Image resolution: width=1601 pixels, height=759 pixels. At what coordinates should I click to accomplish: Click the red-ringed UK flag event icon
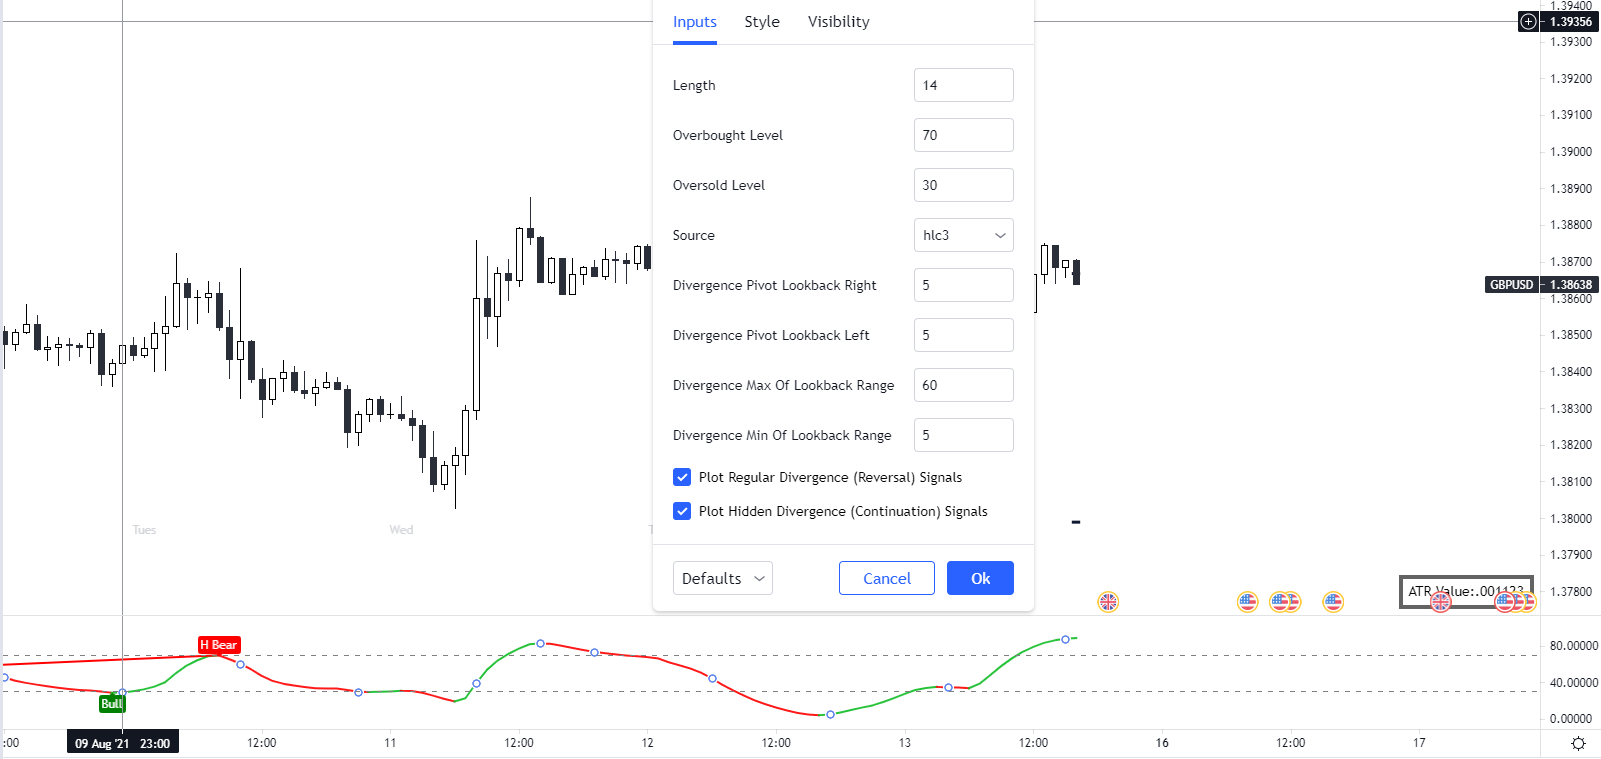(1440, 602)
